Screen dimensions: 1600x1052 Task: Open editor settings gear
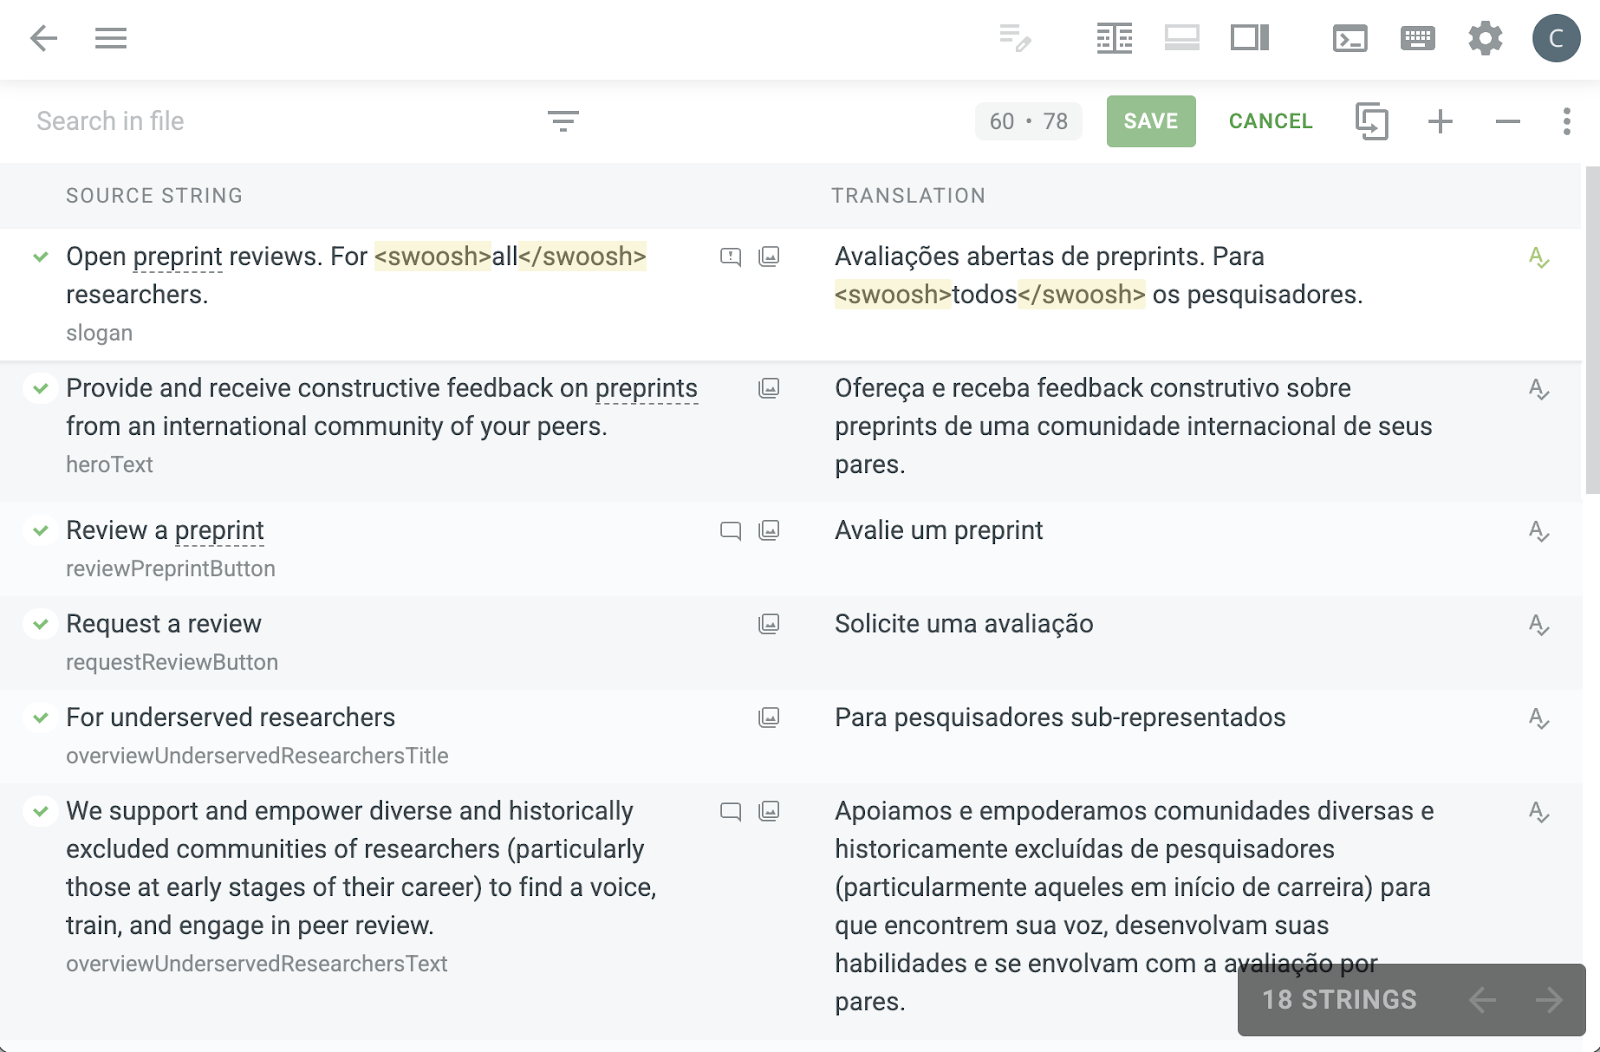(1485, 39)
